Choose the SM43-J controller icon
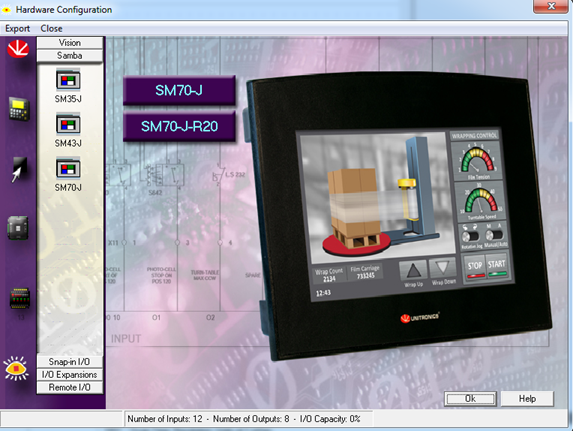This screenshot has width=573, height=431. tap(68, 124)
